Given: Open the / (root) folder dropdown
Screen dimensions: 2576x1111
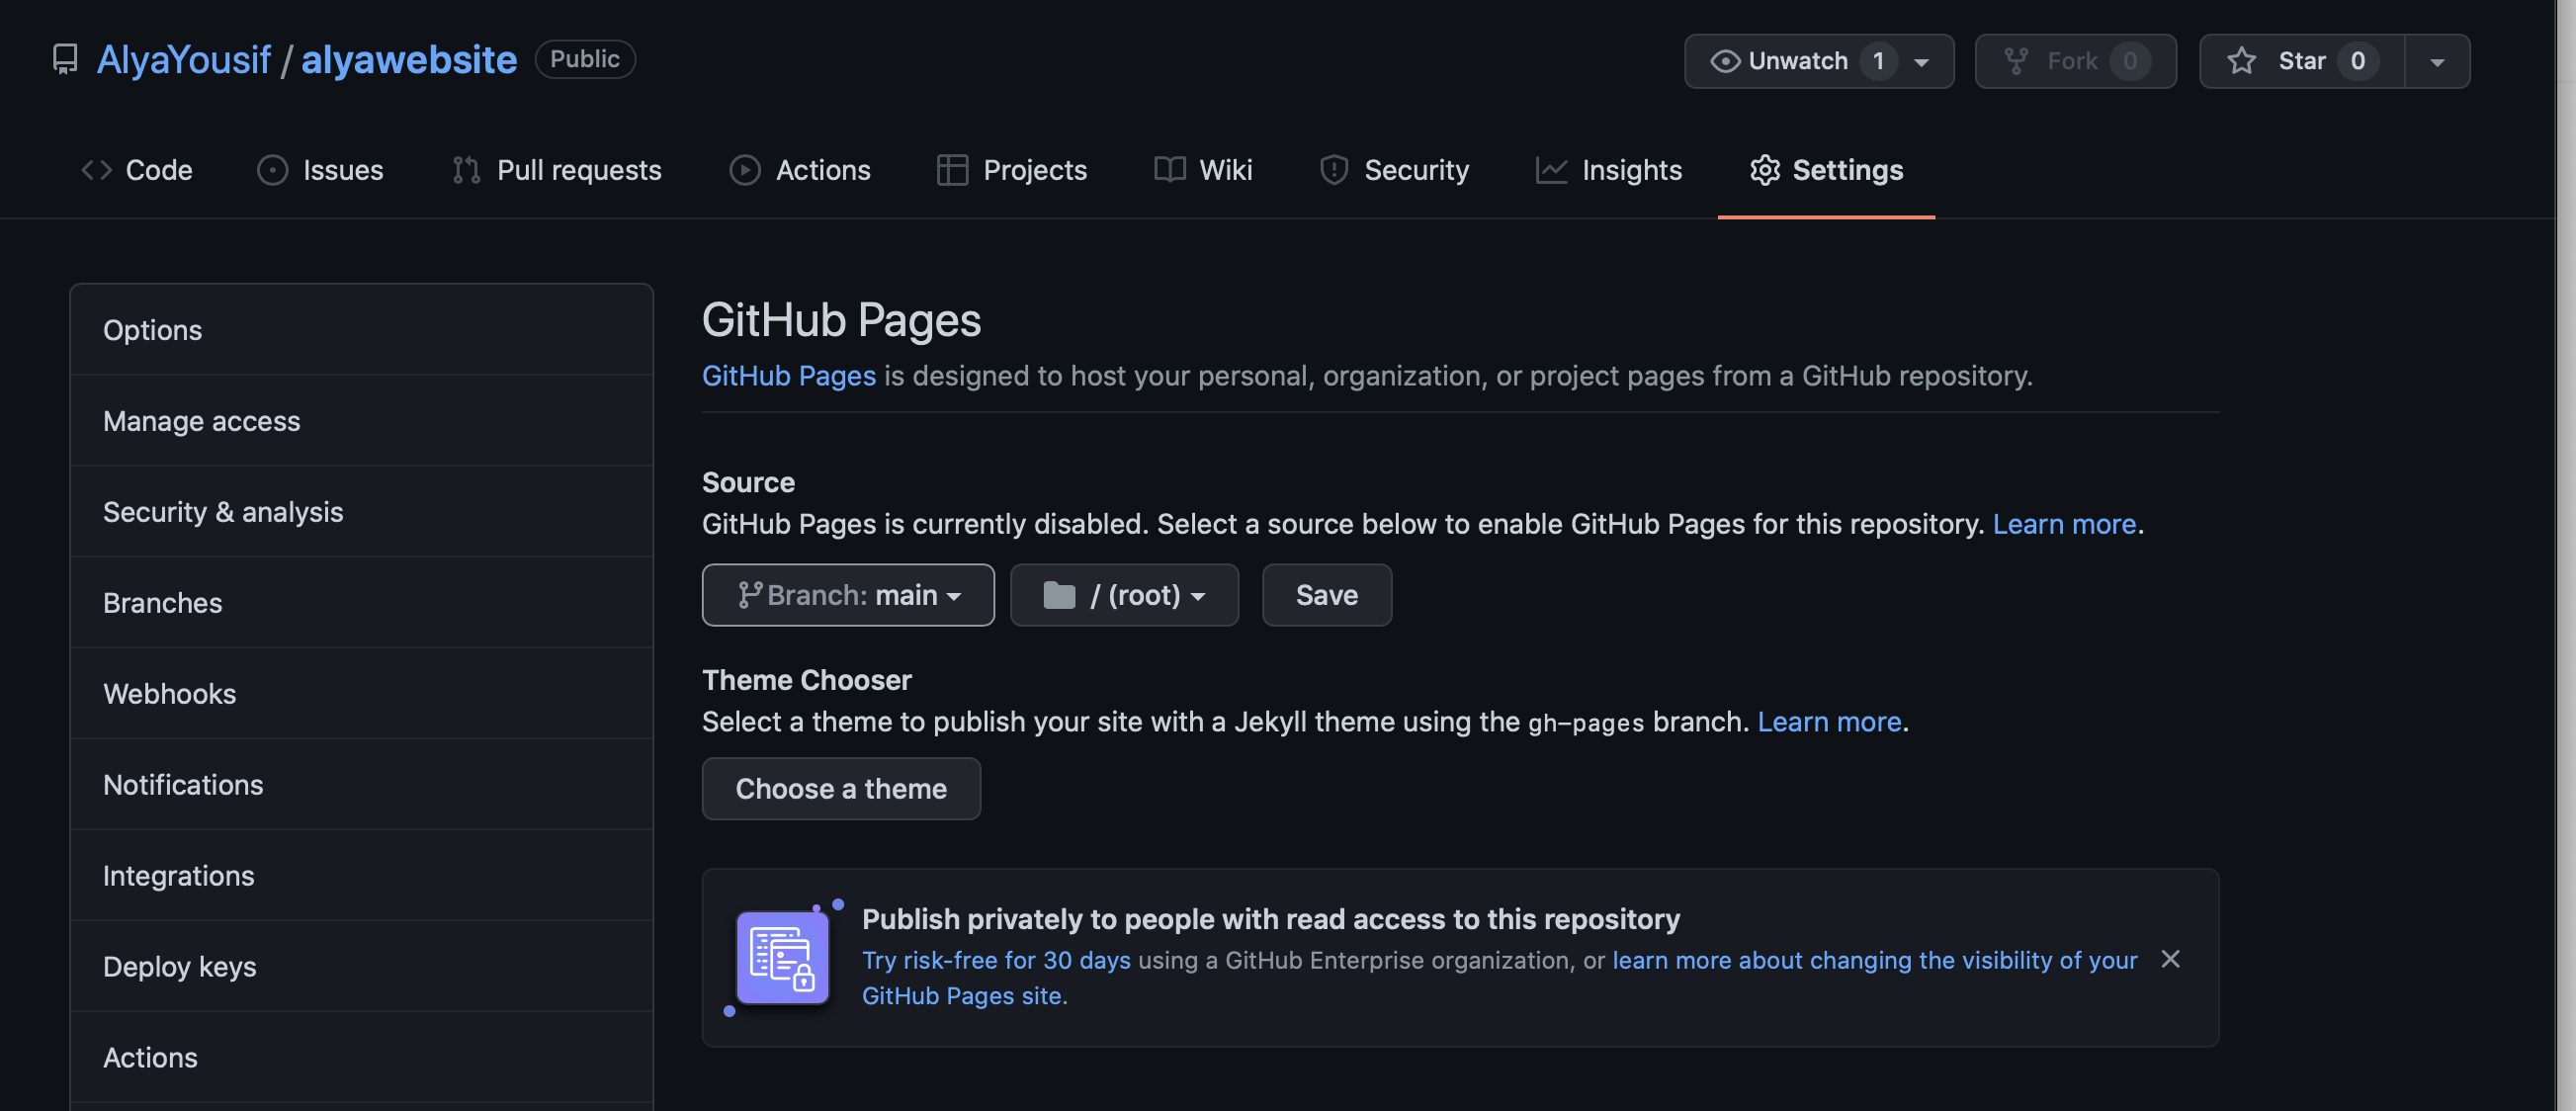Looking at the screenshot, I should pyautogui.click(x=1124, y=595).
